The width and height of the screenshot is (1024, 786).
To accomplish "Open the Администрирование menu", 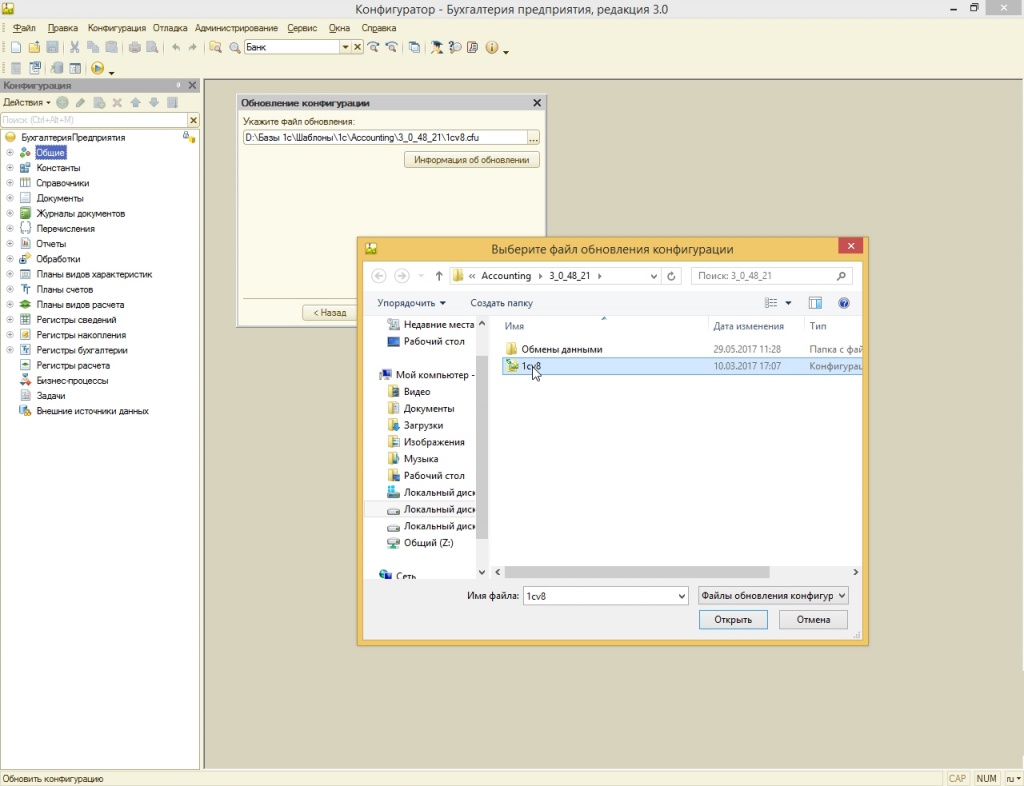I will click(x=236, y=28).
